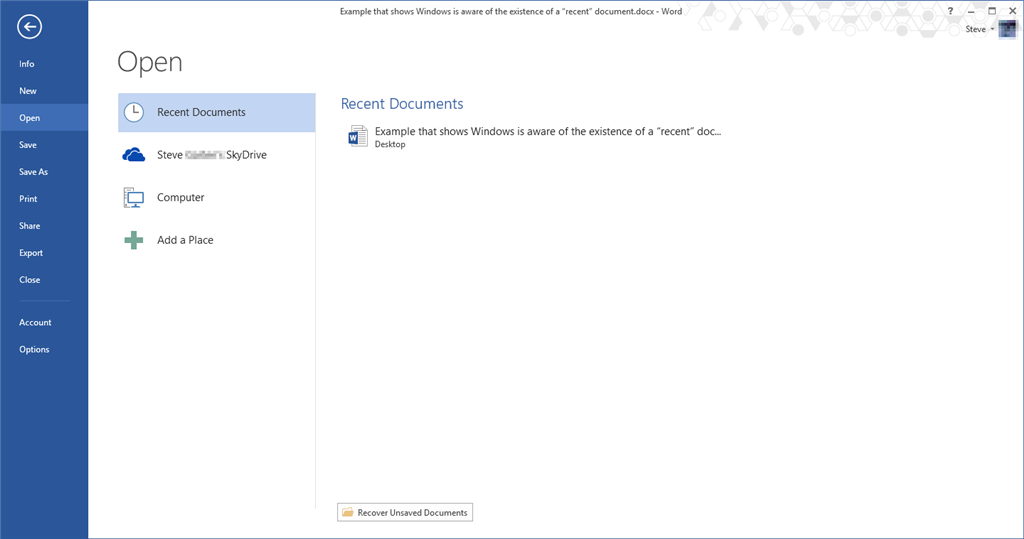
Task: Click Steve's account picture thumbnail
Action: tap(1008, 29)
